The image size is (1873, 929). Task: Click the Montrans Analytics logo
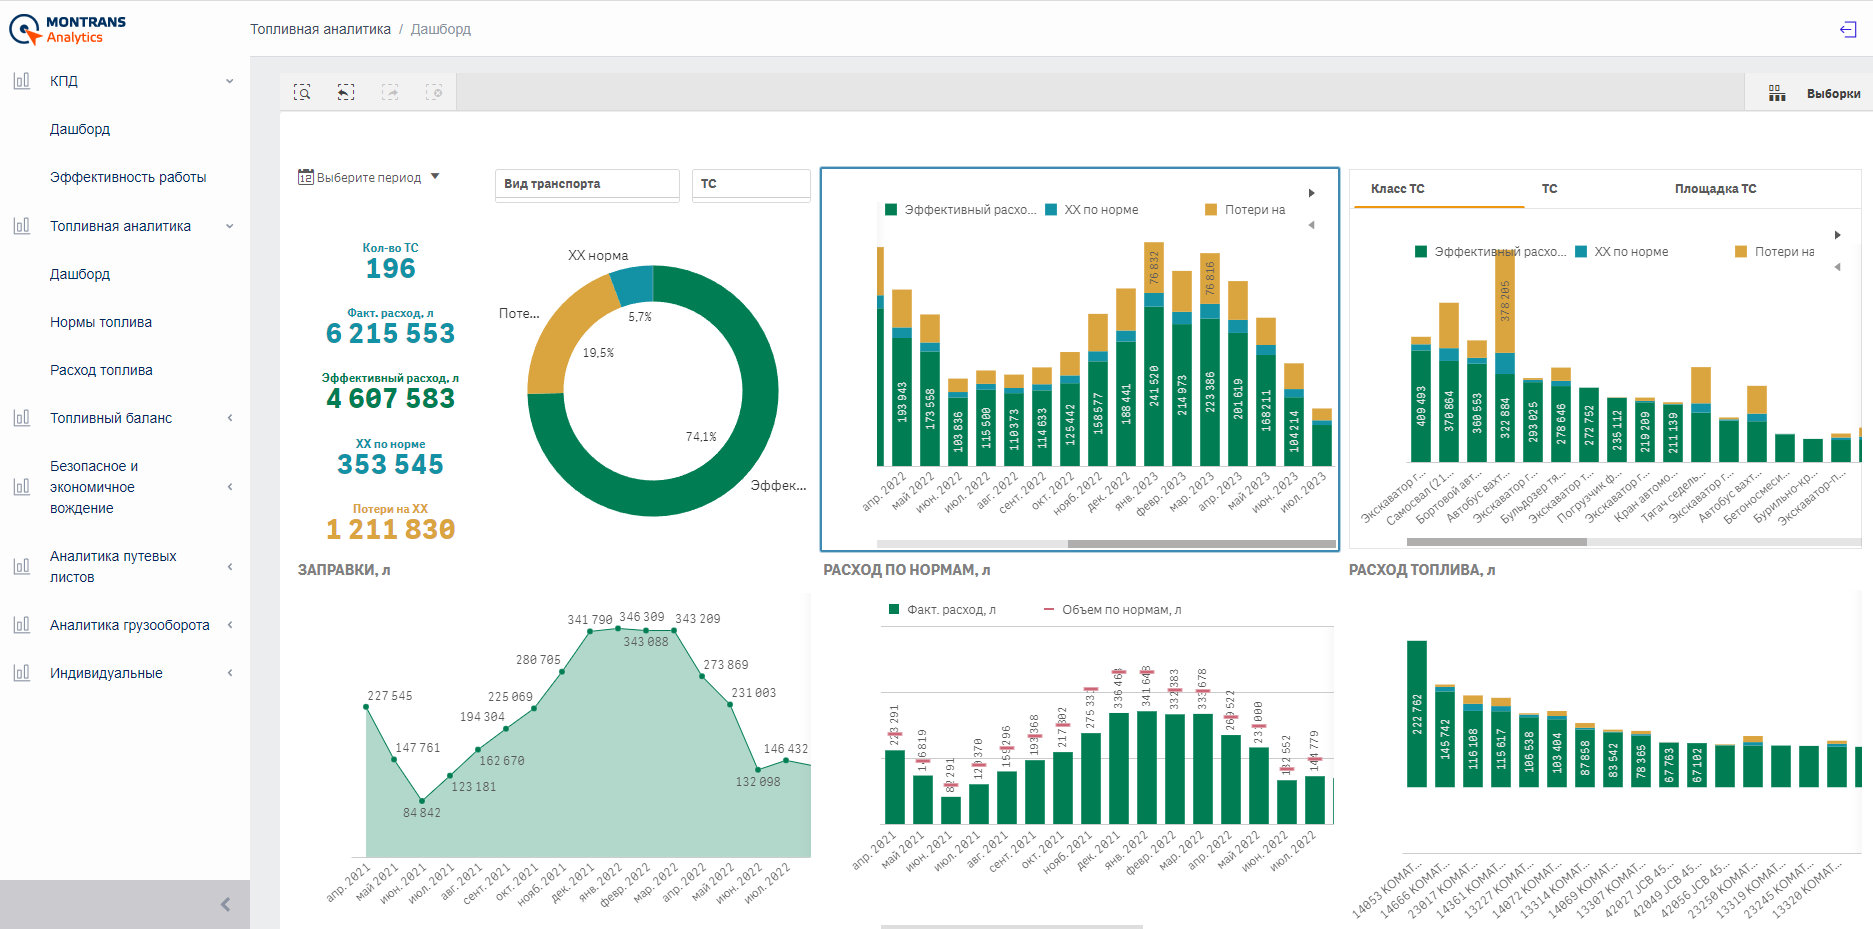[x=68, y=29]
